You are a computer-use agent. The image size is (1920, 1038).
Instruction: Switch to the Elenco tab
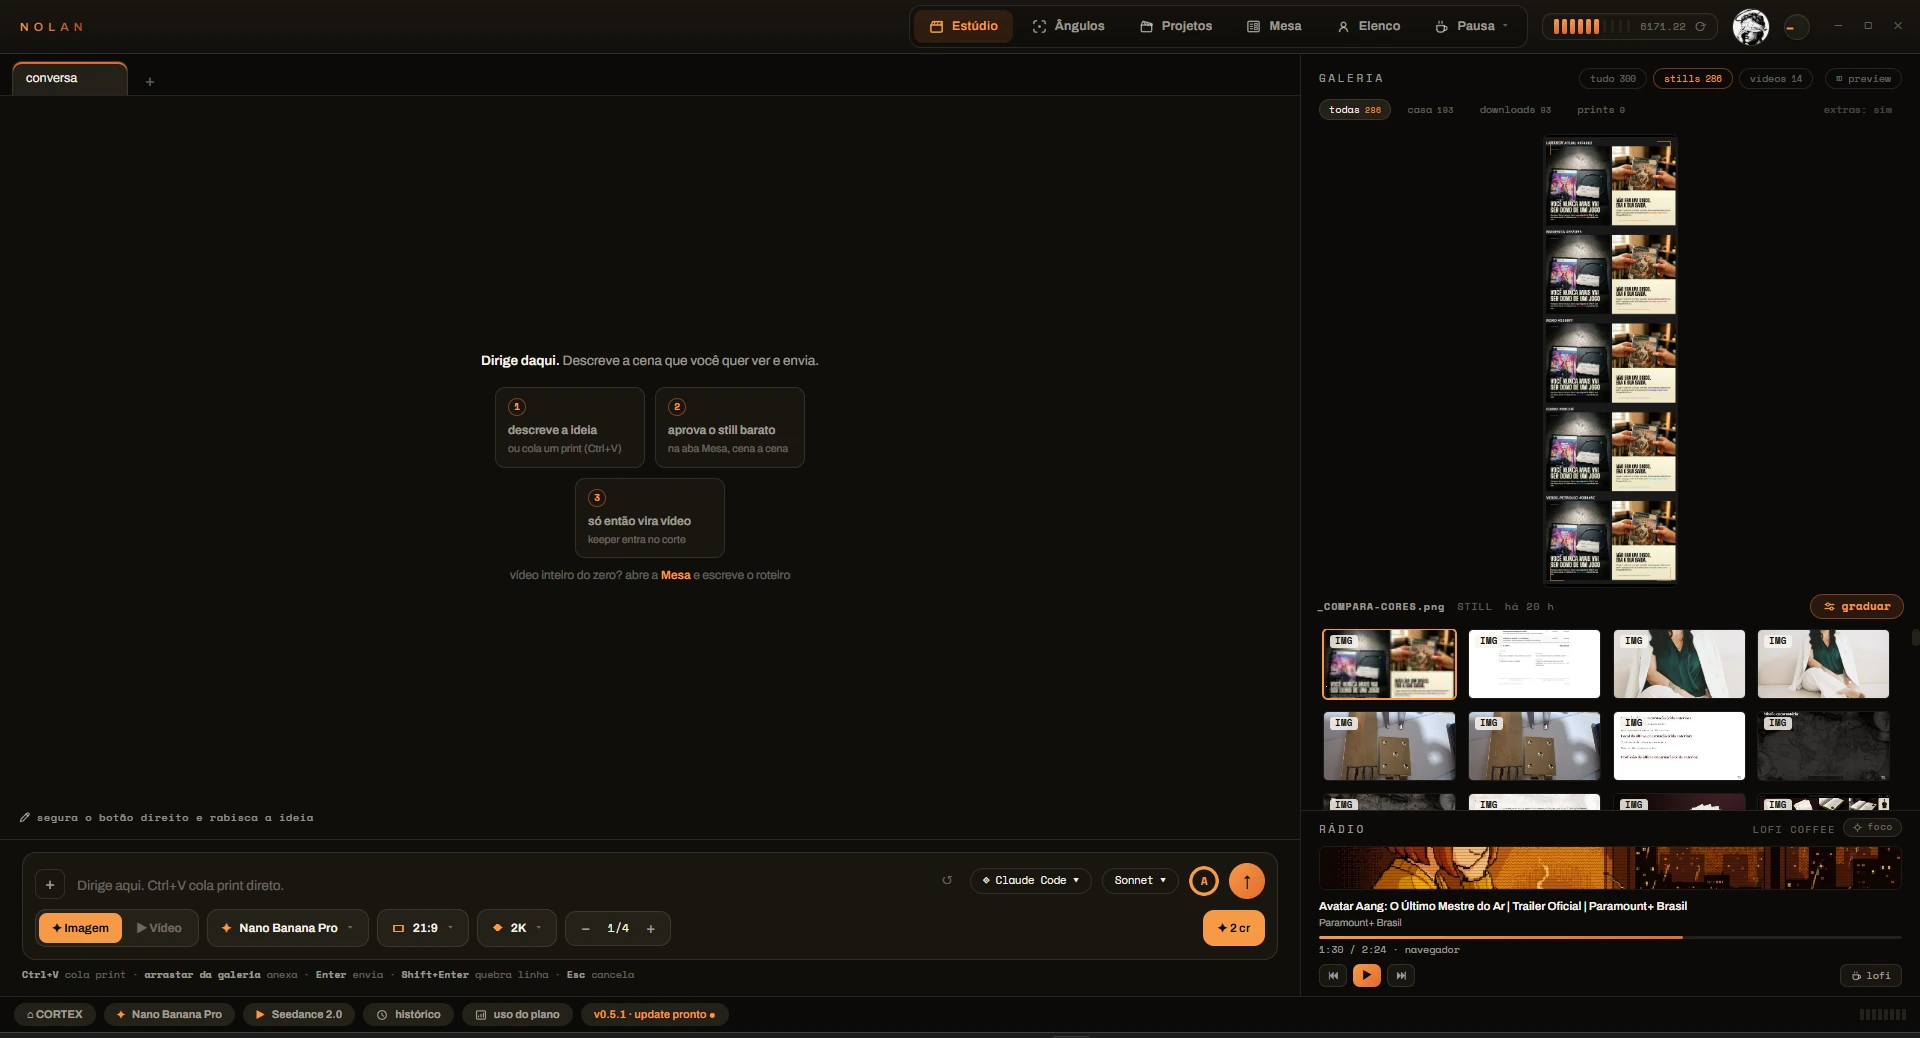[x=1369, y=26]
